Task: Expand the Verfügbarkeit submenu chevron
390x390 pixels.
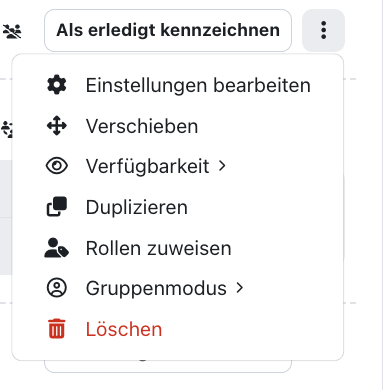Action: pyautogui.click(x=222, y=166)
